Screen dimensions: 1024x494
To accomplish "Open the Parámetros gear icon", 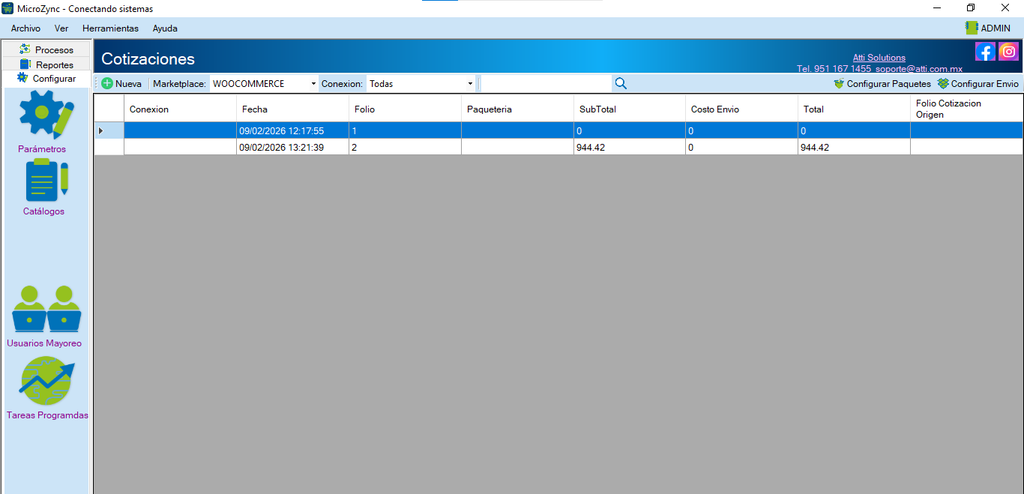I will click(46, 114).
